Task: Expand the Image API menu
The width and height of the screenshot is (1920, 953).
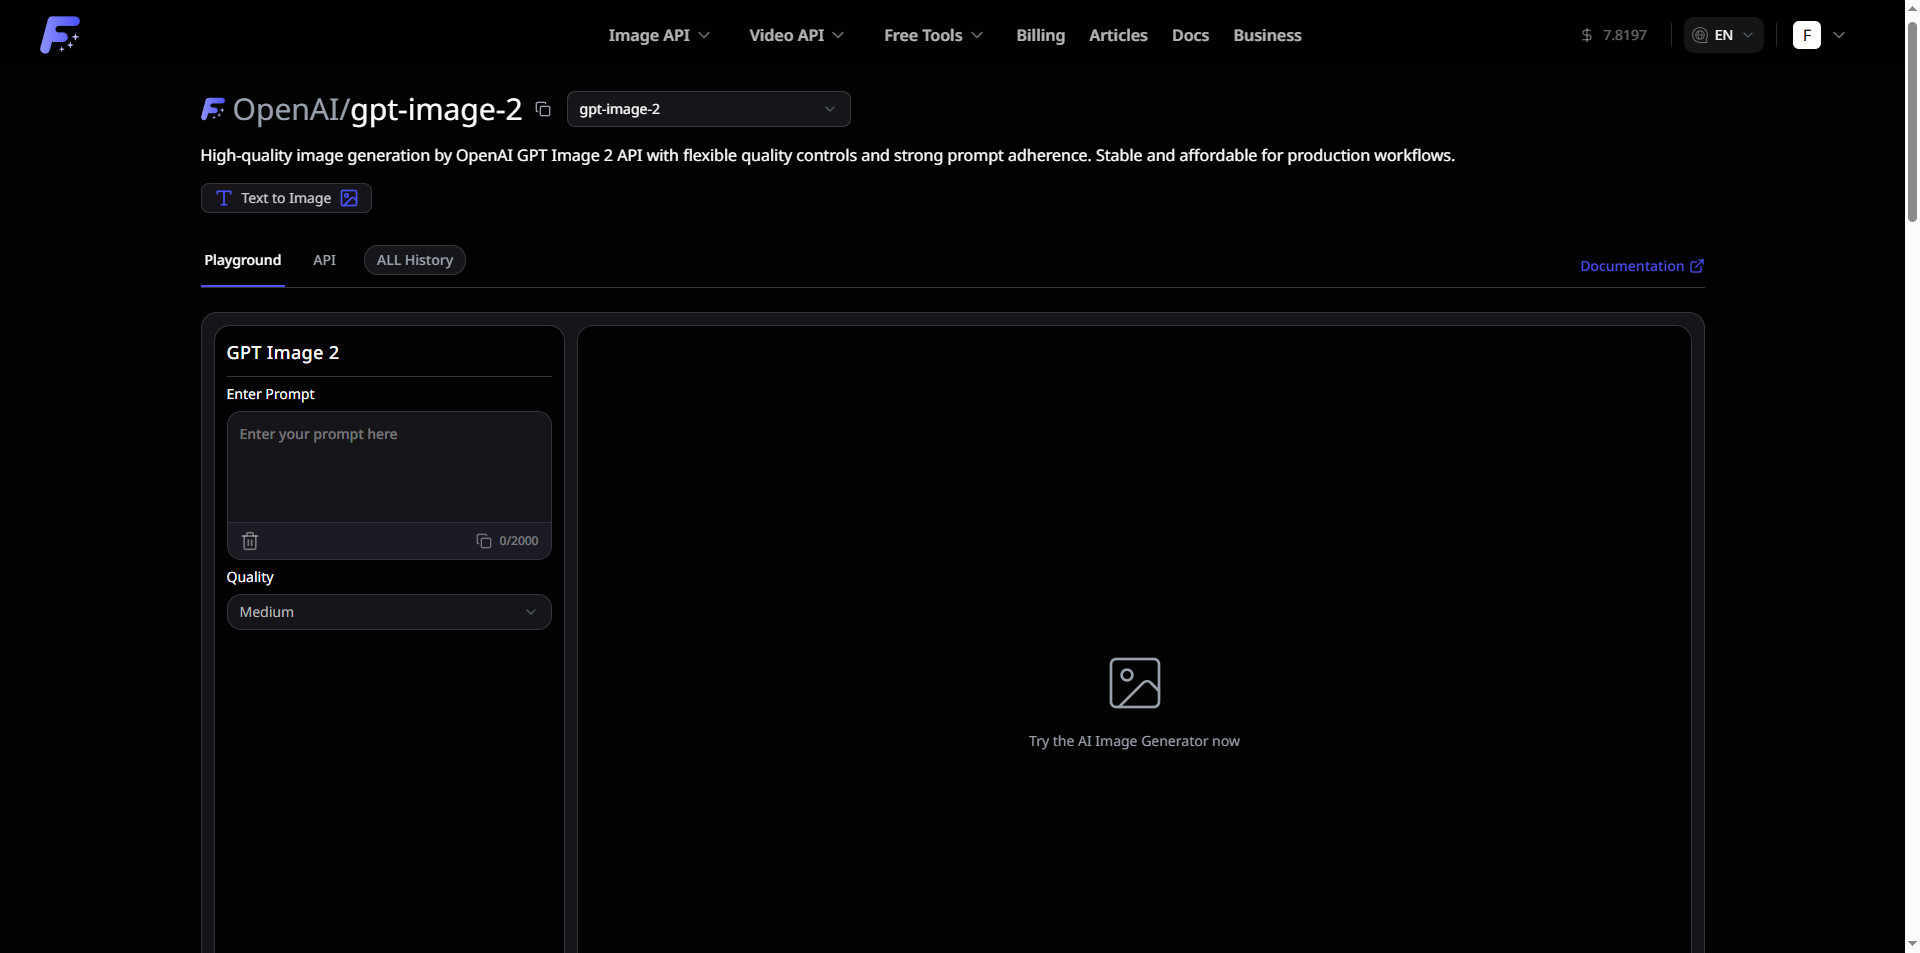Action: (659, 35)
